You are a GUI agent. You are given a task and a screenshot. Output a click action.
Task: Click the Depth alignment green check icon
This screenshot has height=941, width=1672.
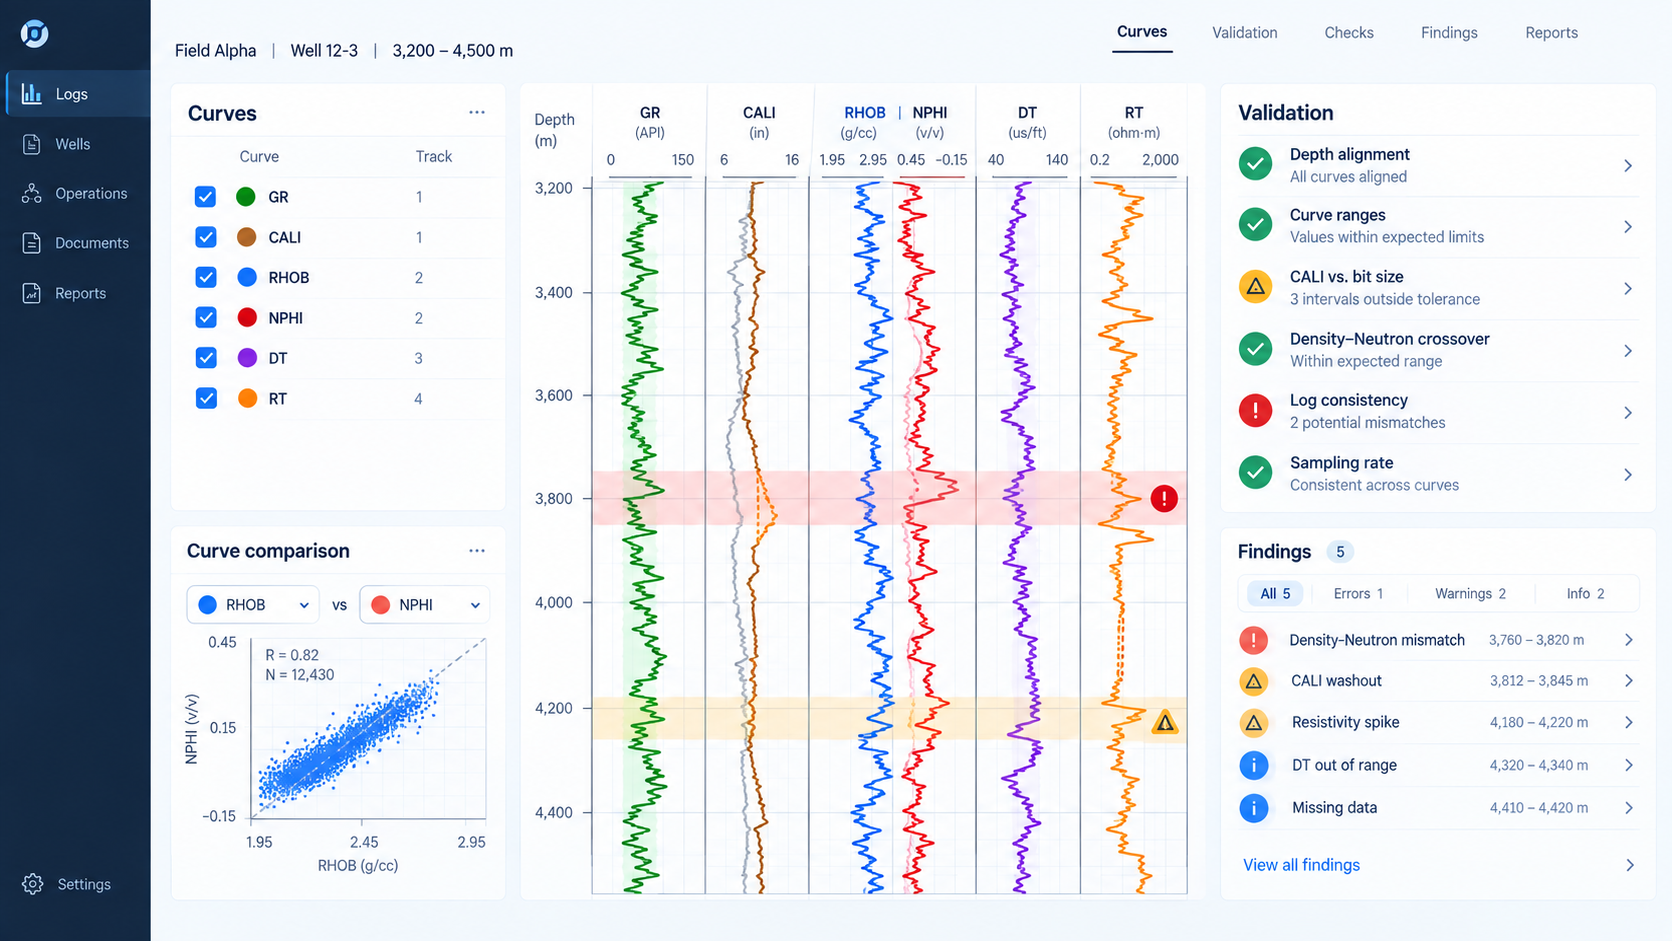click(1255, 164)
